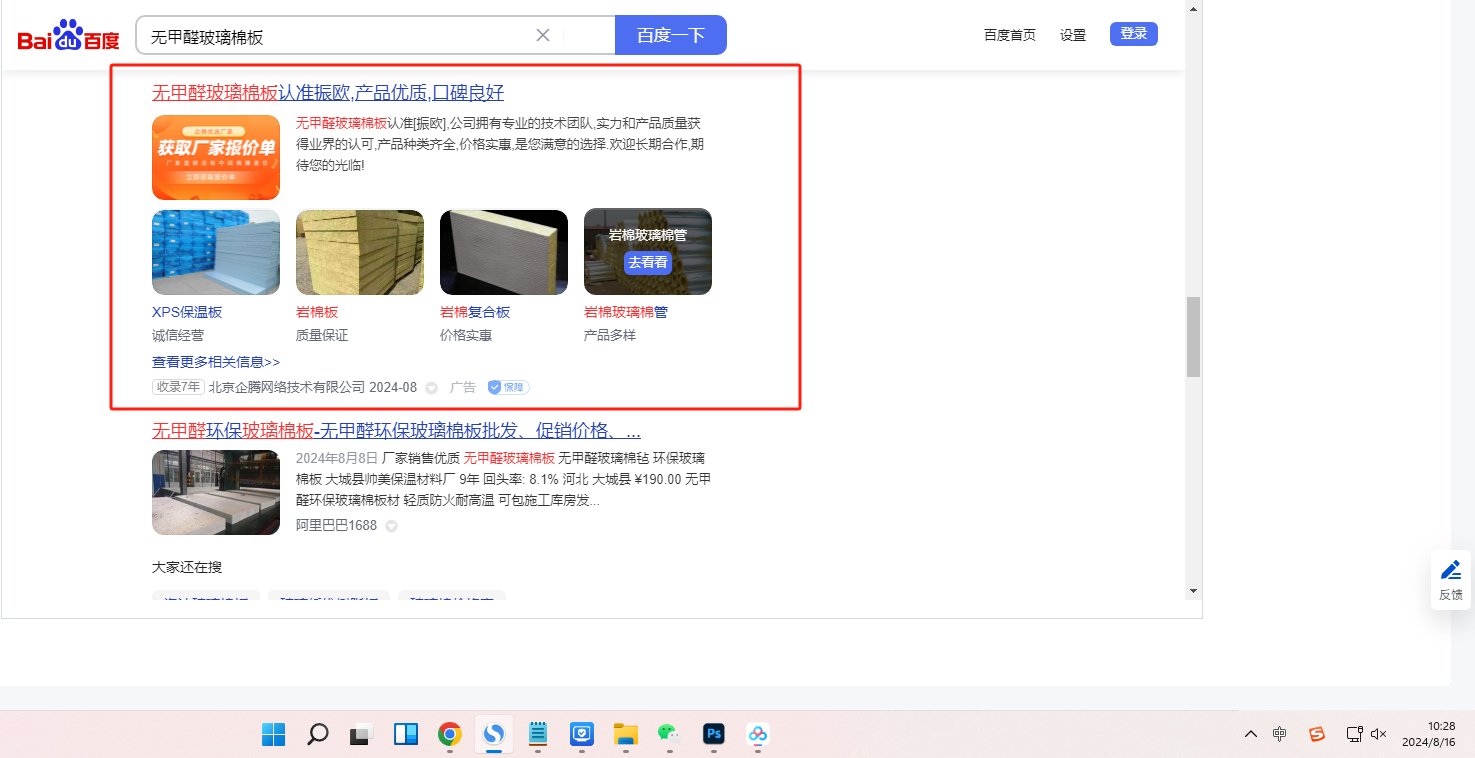Open Google Chrome from the taskbar
1475x758 pixels.
pos(450,734)
